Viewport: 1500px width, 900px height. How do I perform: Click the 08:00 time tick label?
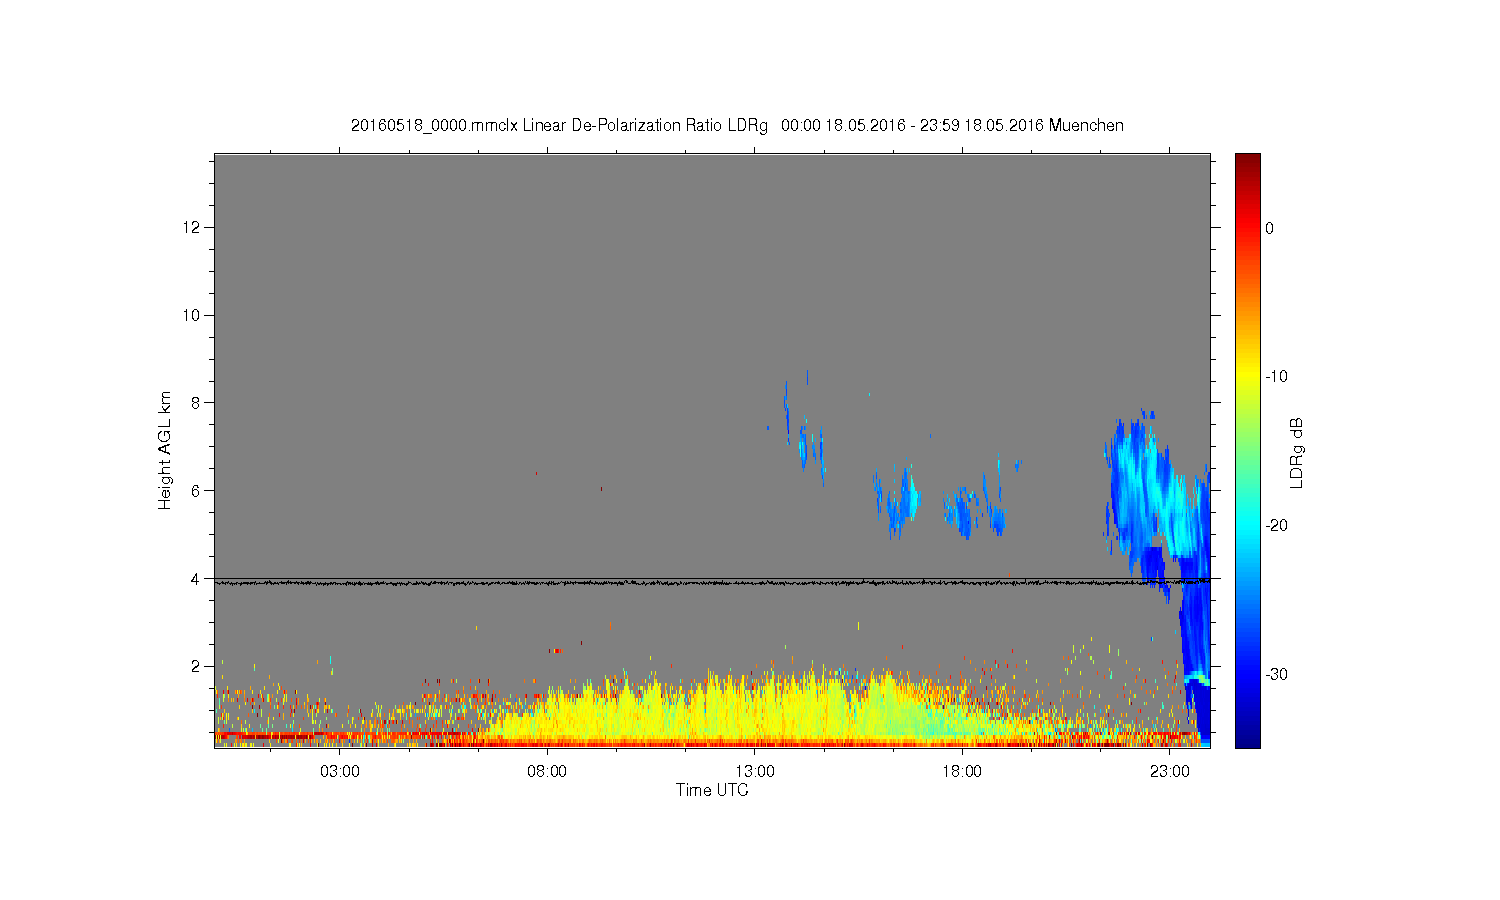tap(547, 772)
